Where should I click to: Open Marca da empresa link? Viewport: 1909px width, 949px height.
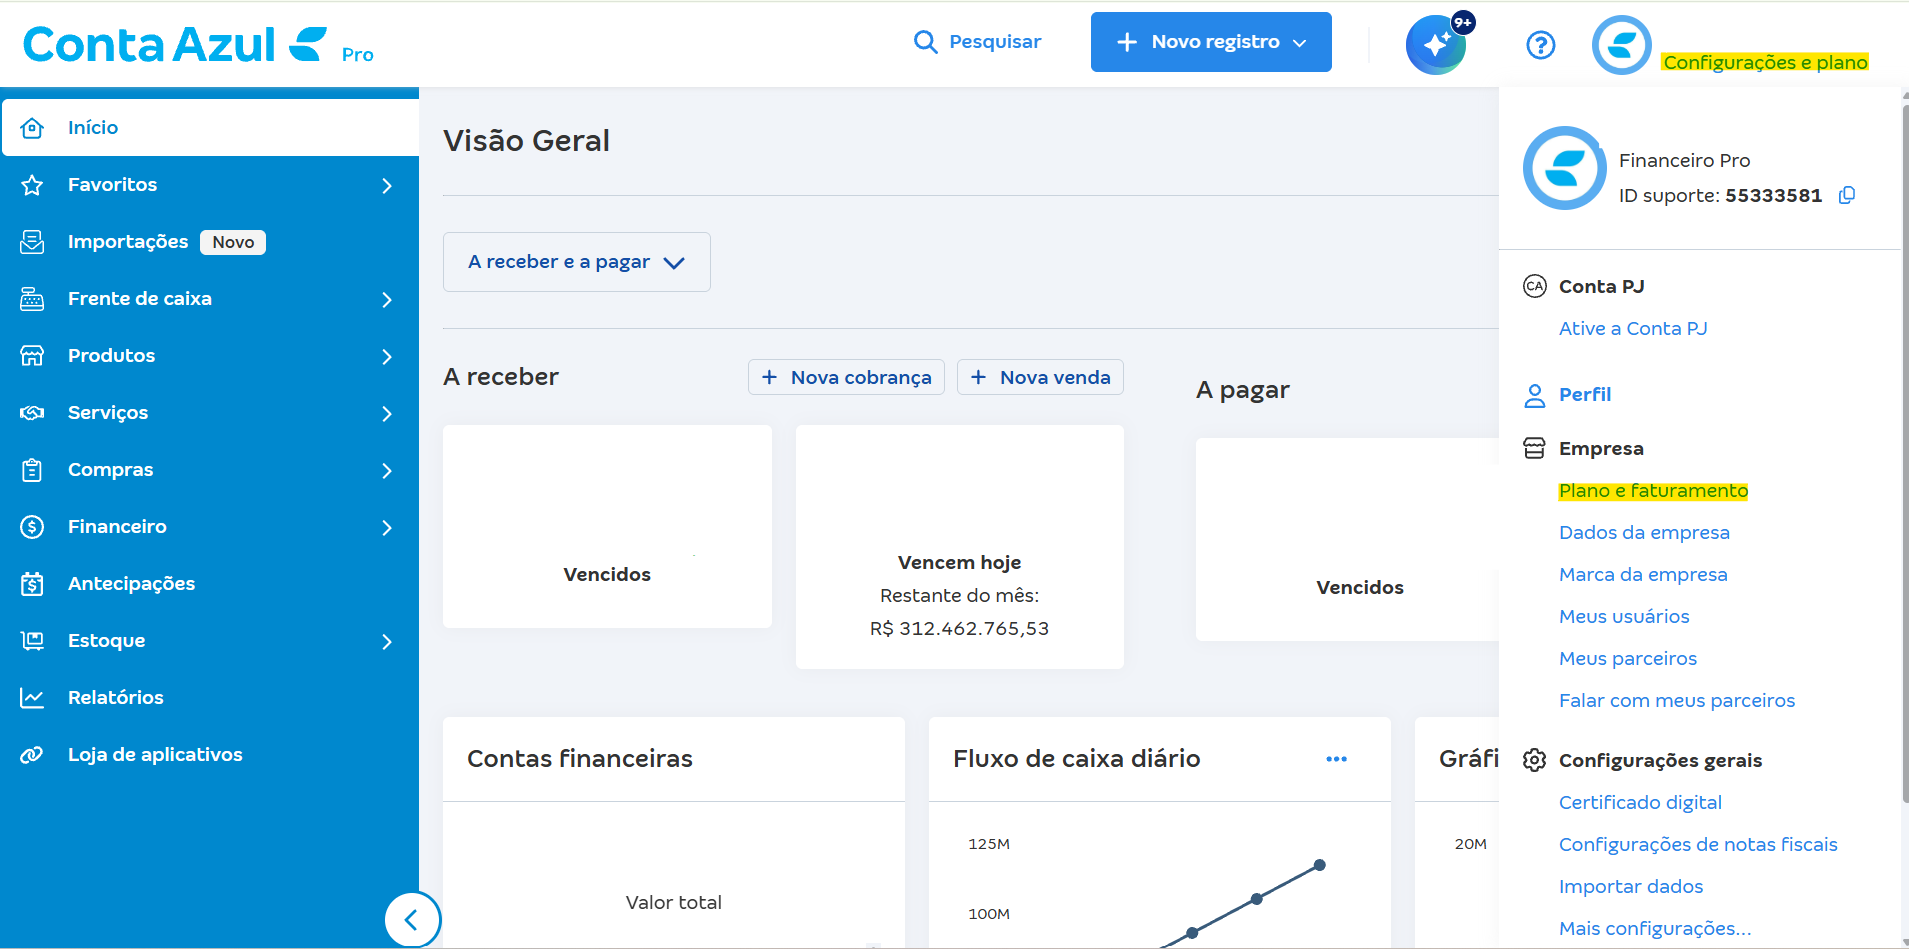click(1643, 575)
